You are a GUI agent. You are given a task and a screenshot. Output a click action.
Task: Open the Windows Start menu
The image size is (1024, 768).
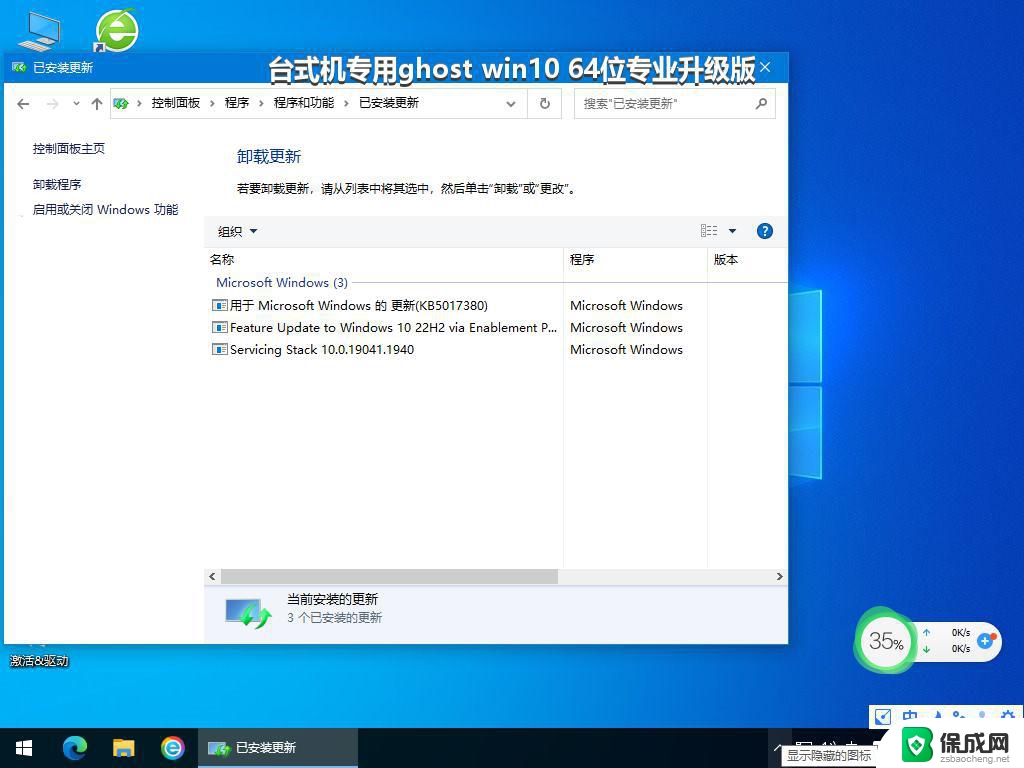point(24,748)
